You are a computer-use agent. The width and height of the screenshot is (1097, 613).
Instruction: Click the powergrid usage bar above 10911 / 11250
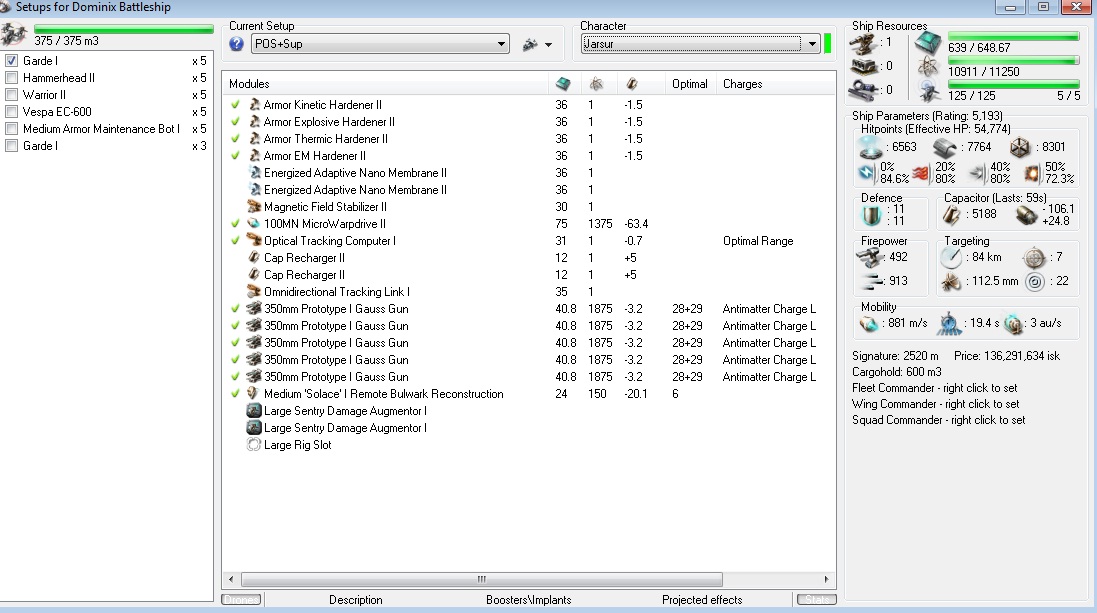coord(1013,61)
